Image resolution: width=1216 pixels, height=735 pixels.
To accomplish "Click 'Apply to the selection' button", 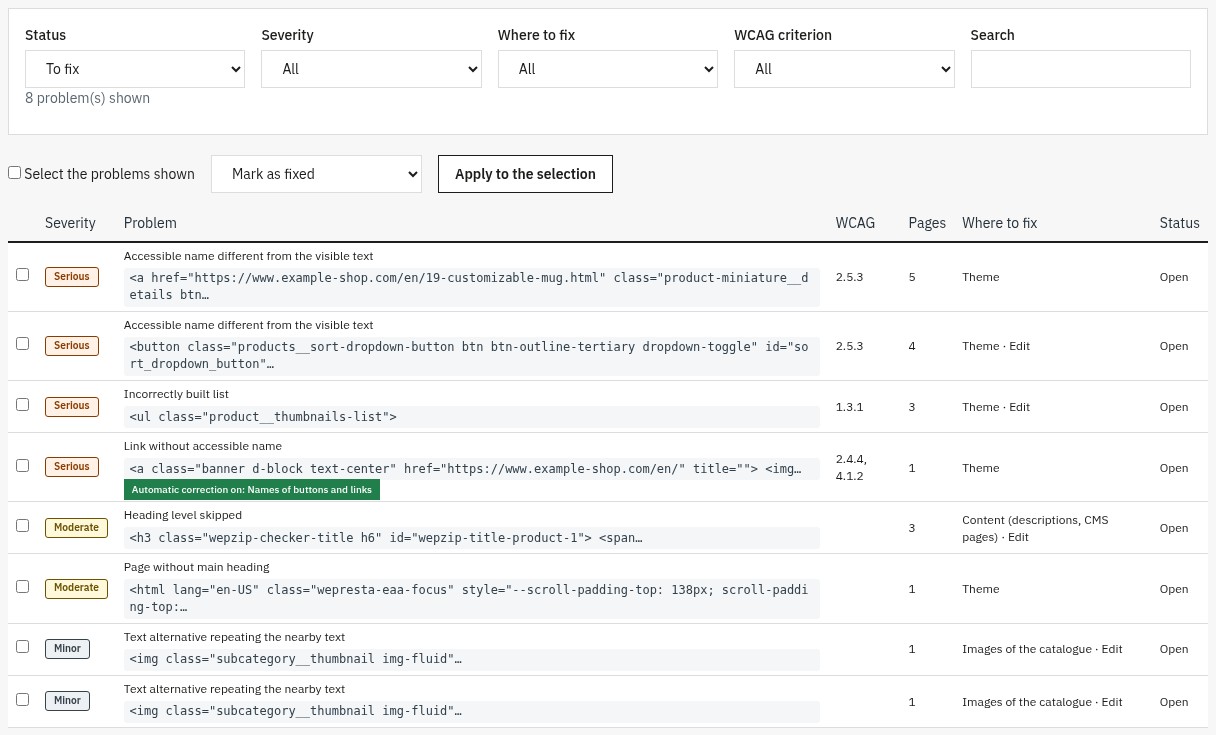I will point(525,174).
